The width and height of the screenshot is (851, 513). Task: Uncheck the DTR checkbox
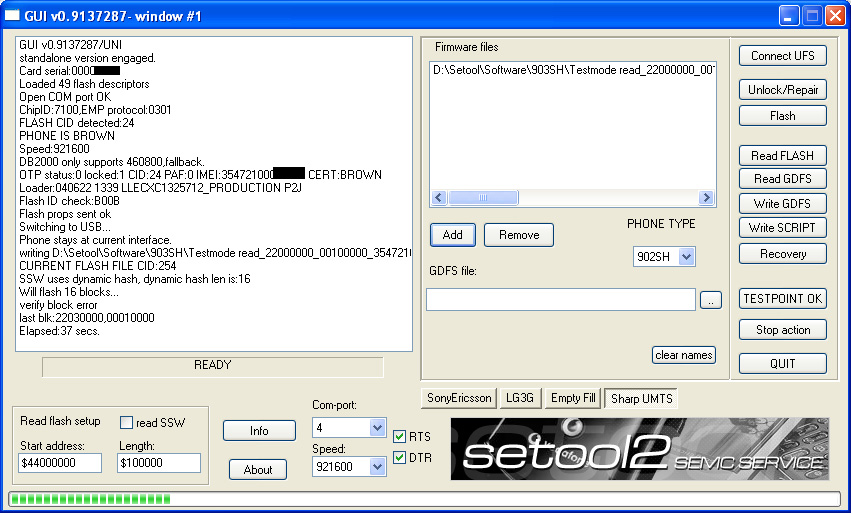coord(400,458)
